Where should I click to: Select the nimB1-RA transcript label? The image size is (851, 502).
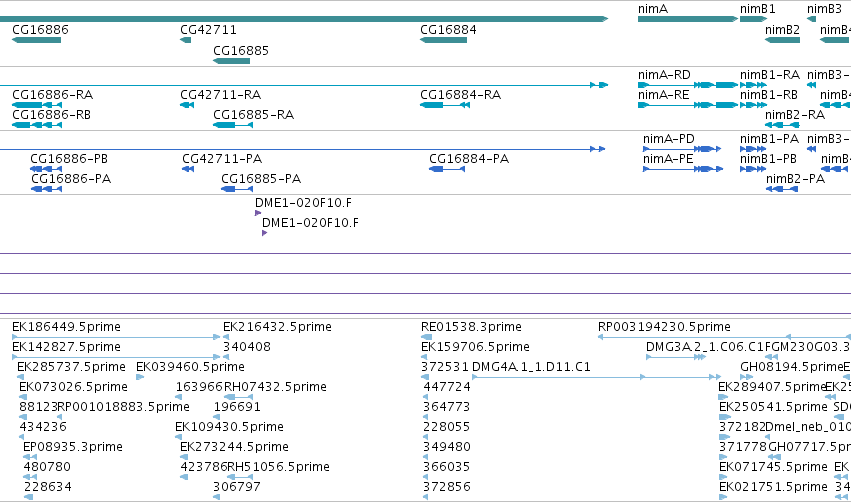[x=770, y=75]
